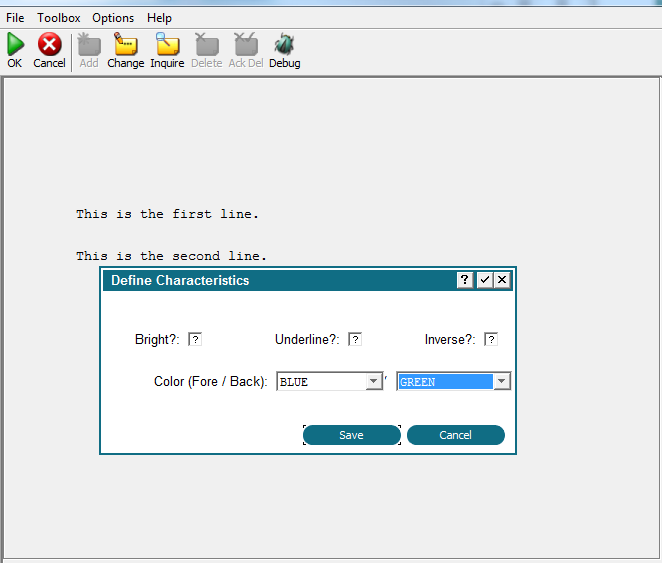
Task: Open the Inquire toolbar icon
Action: point(167,44)
